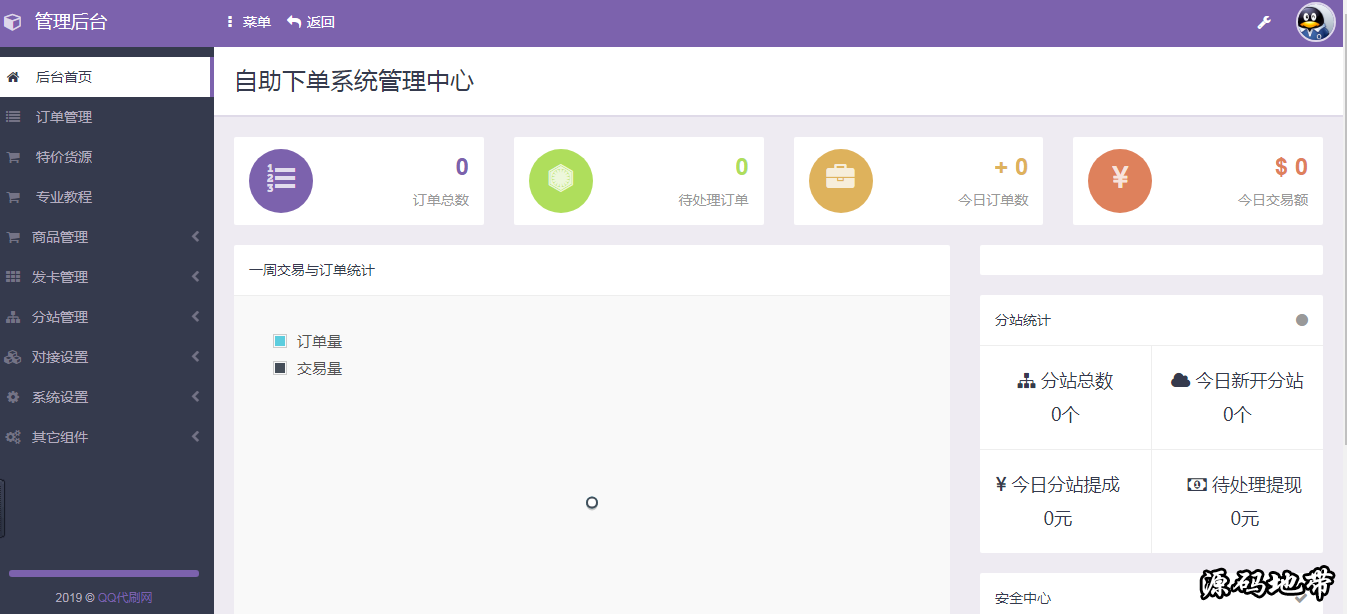Viewport: 1347px width, 614px height.
Task: Click the cart icon next to 商品管理
Action: tap(13, 237)
